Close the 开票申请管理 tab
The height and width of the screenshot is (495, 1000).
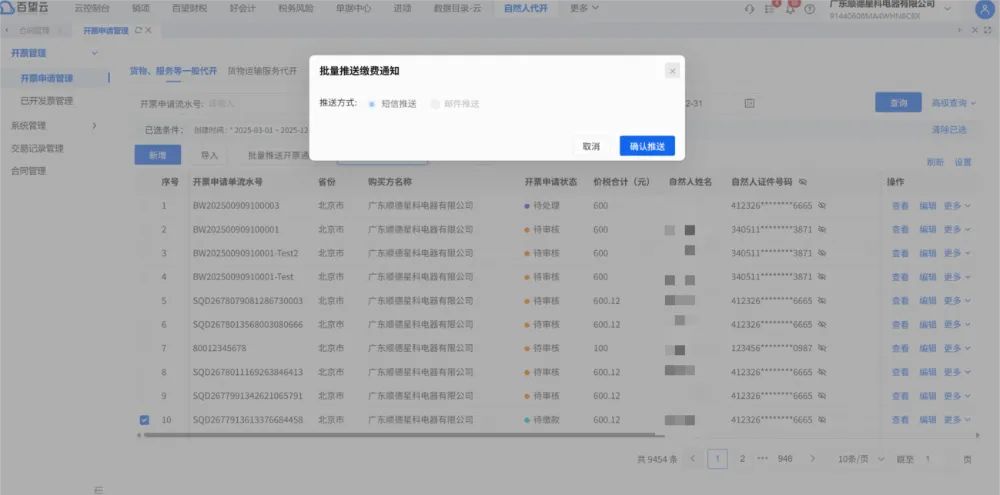pos(149,30)
